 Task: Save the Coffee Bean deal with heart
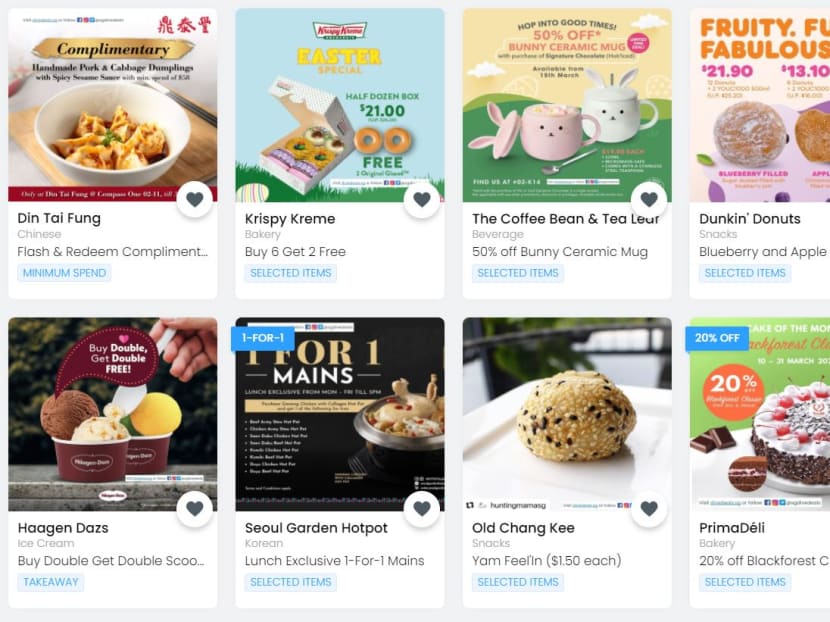pos(649,200)
